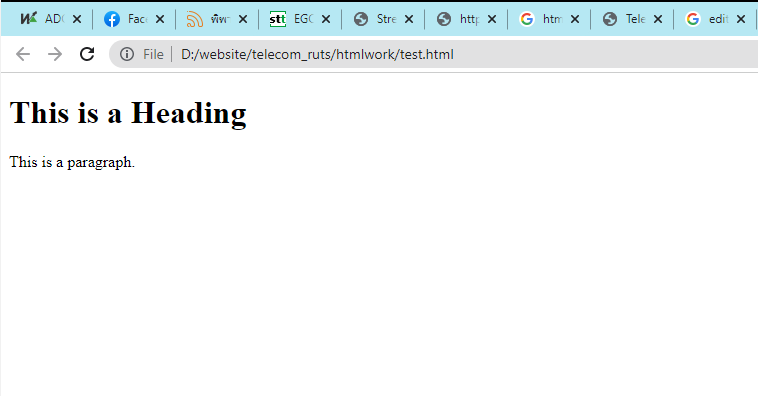Go back with the back arrow
This screenshot has height=396, width=758.
[23, 54]
